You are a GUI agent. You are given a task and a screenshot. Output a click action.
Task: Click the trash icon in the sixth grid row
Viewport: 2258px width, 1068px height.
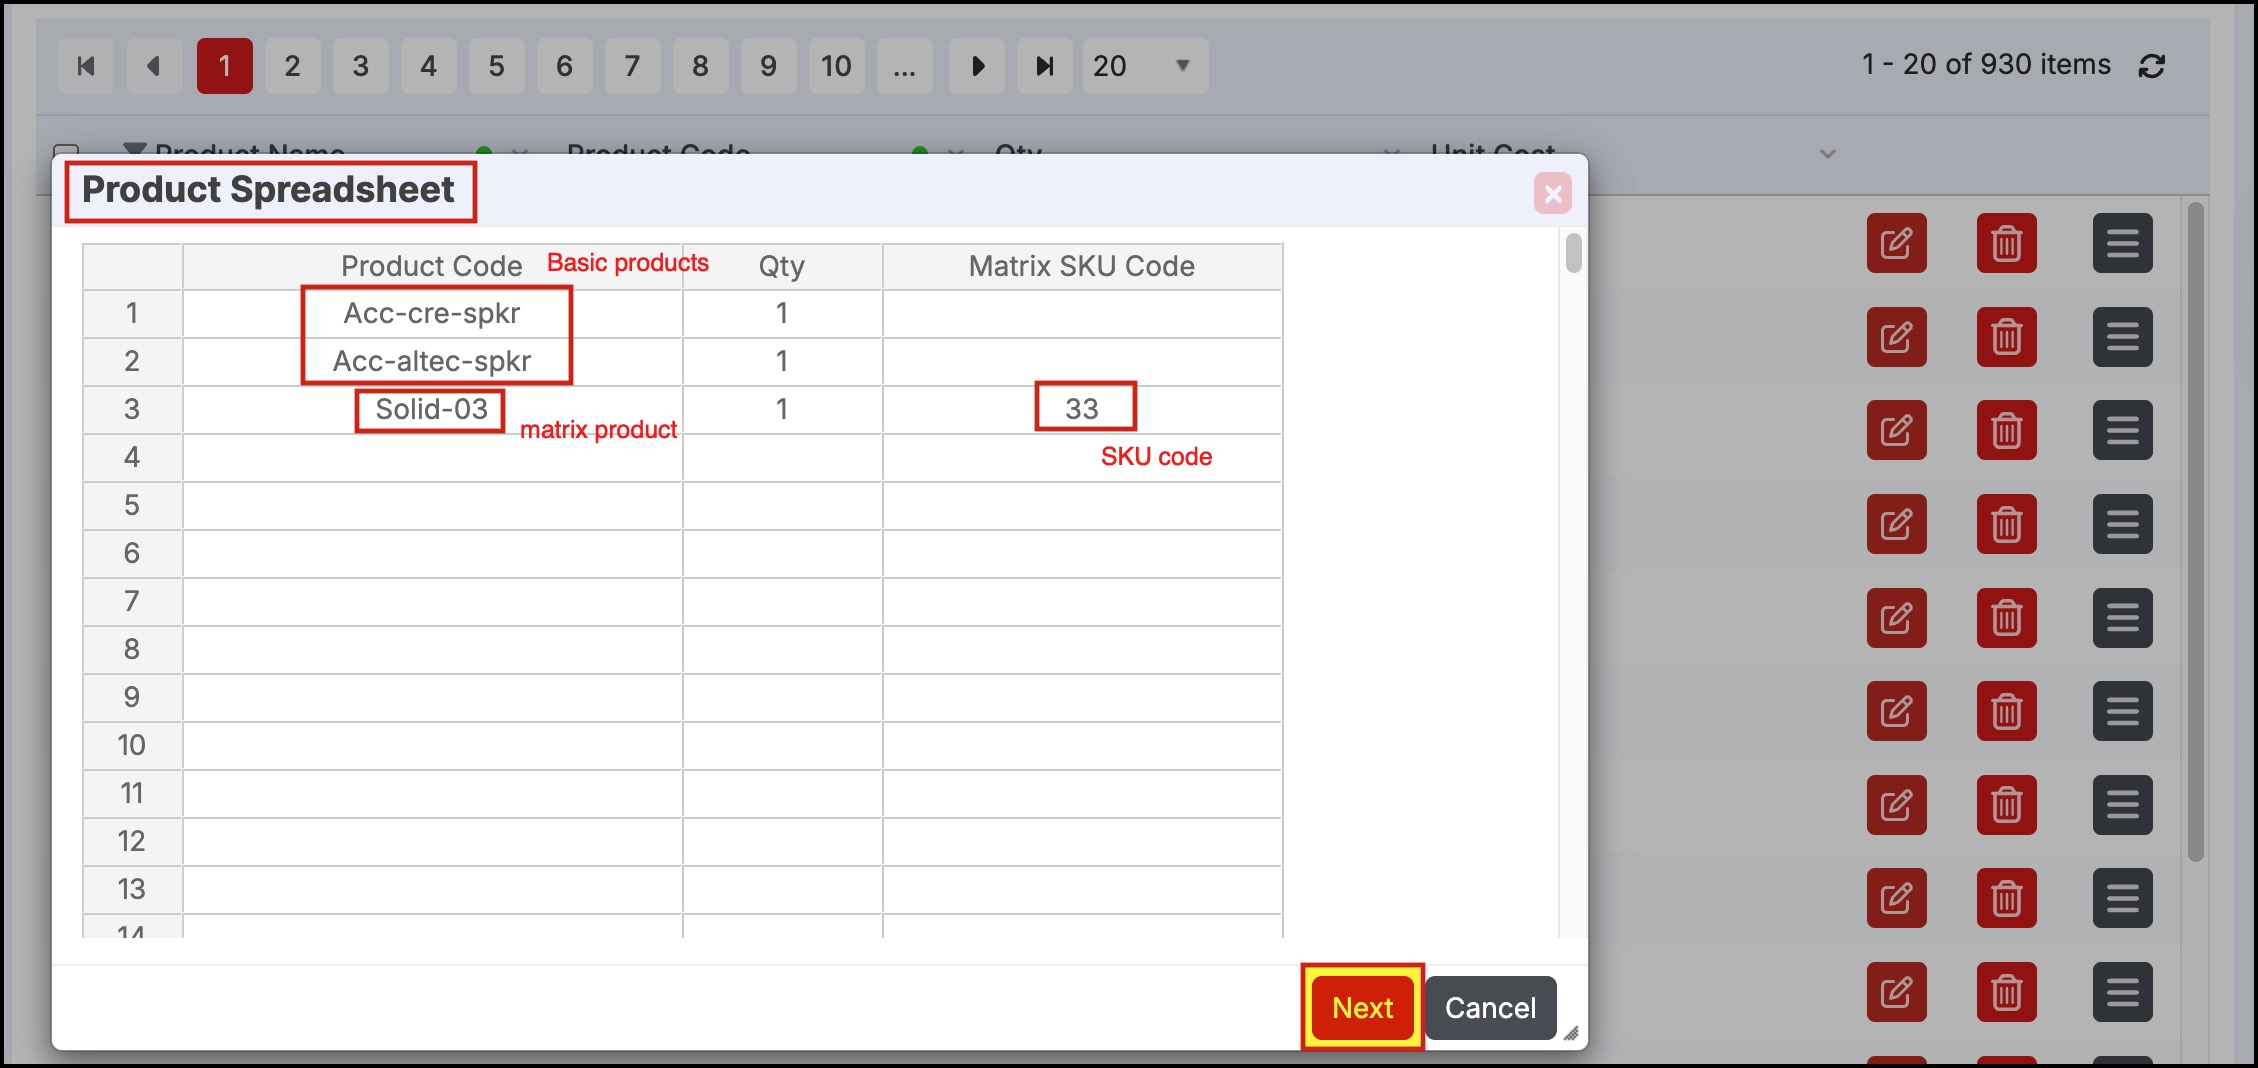(x=2007, y=711)
